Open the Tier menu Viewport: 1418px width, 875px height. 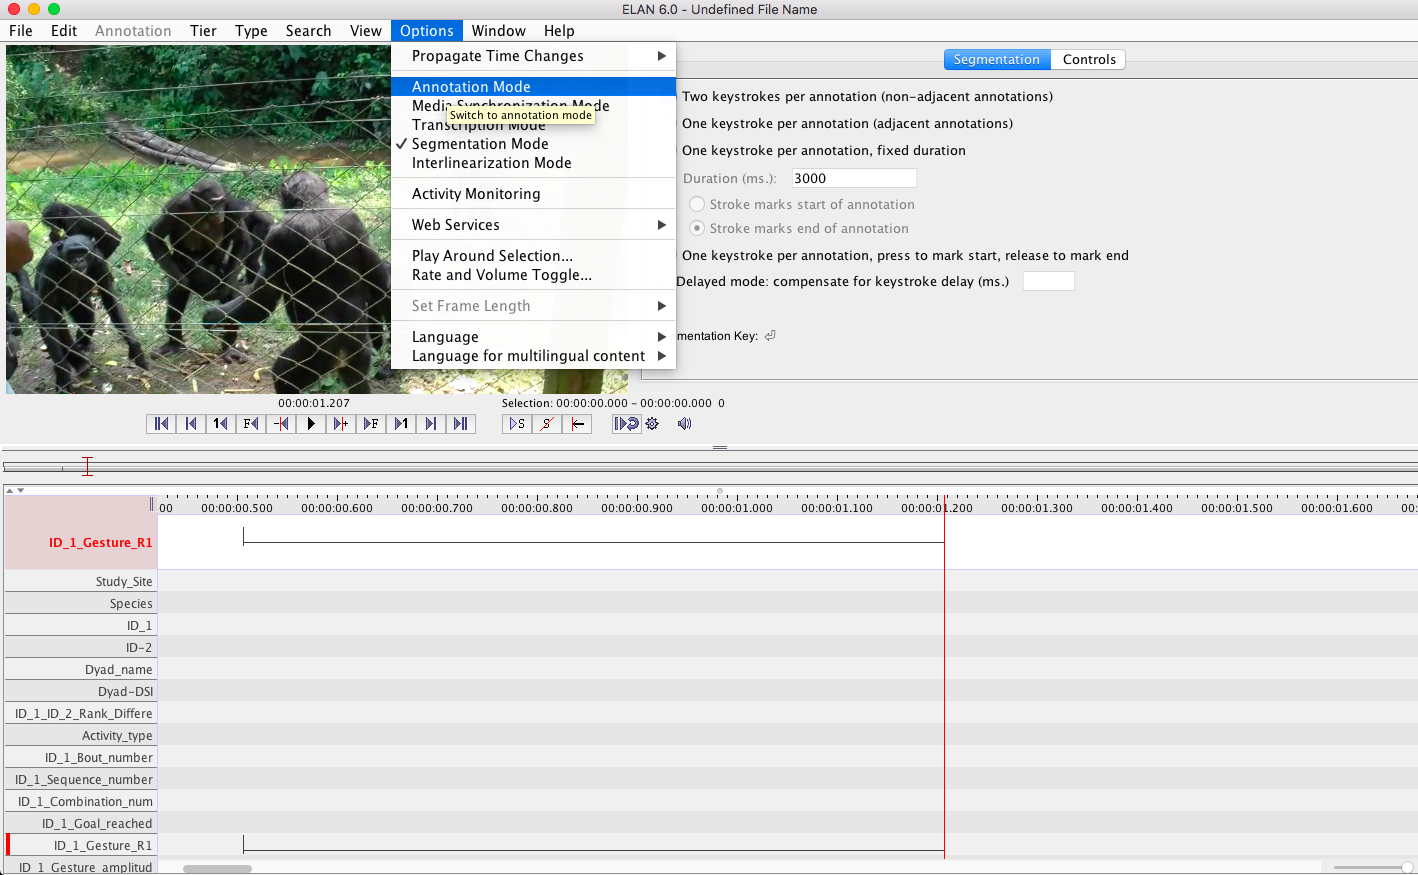[203, 31]
